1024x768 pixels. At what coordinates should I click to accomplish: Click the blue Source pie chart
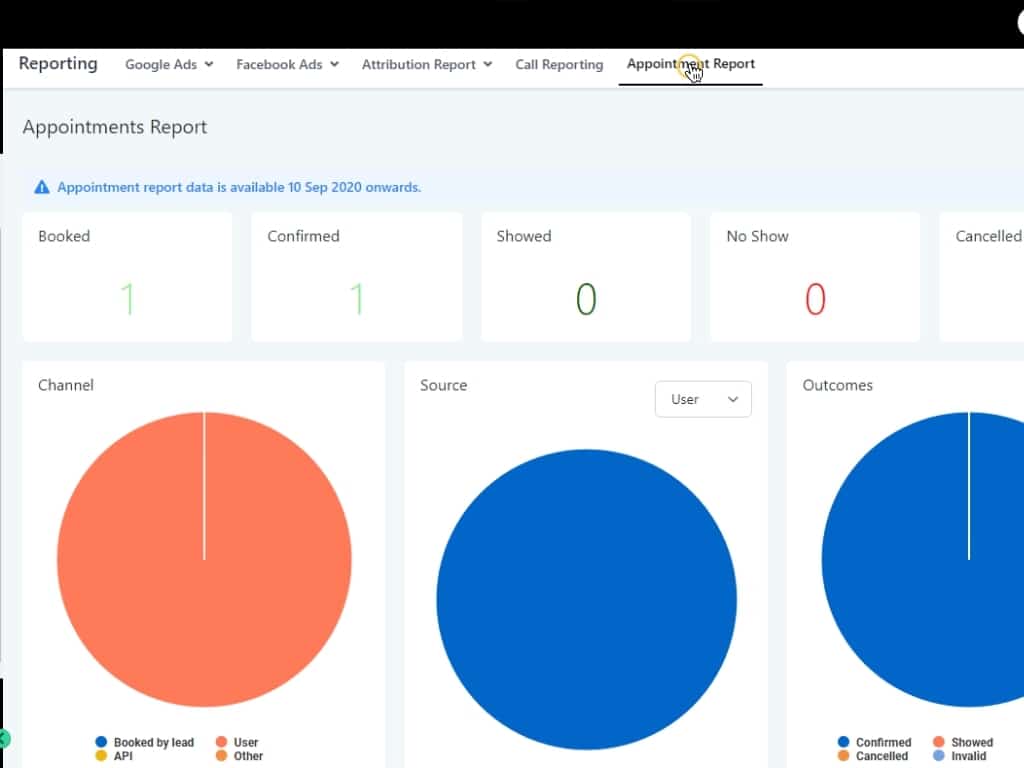tap(586, 600)
